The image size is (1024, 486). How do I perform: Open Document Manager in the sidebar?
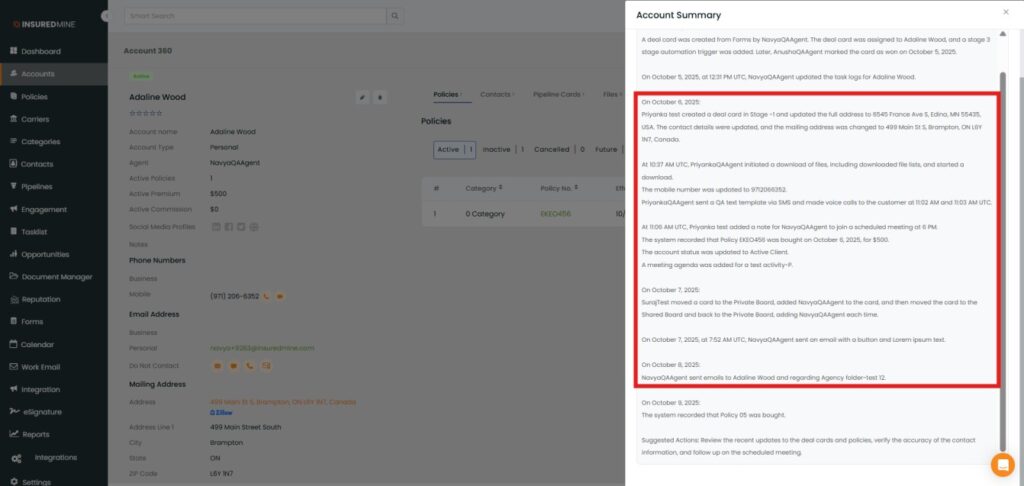pos(56,277)
